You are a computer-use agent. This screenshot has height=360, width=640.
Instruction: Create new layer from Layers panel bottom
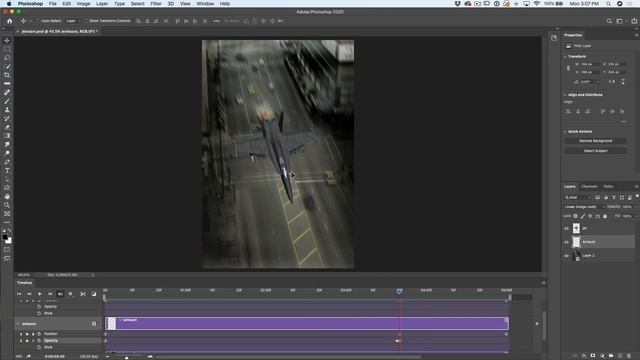[620, 356]
